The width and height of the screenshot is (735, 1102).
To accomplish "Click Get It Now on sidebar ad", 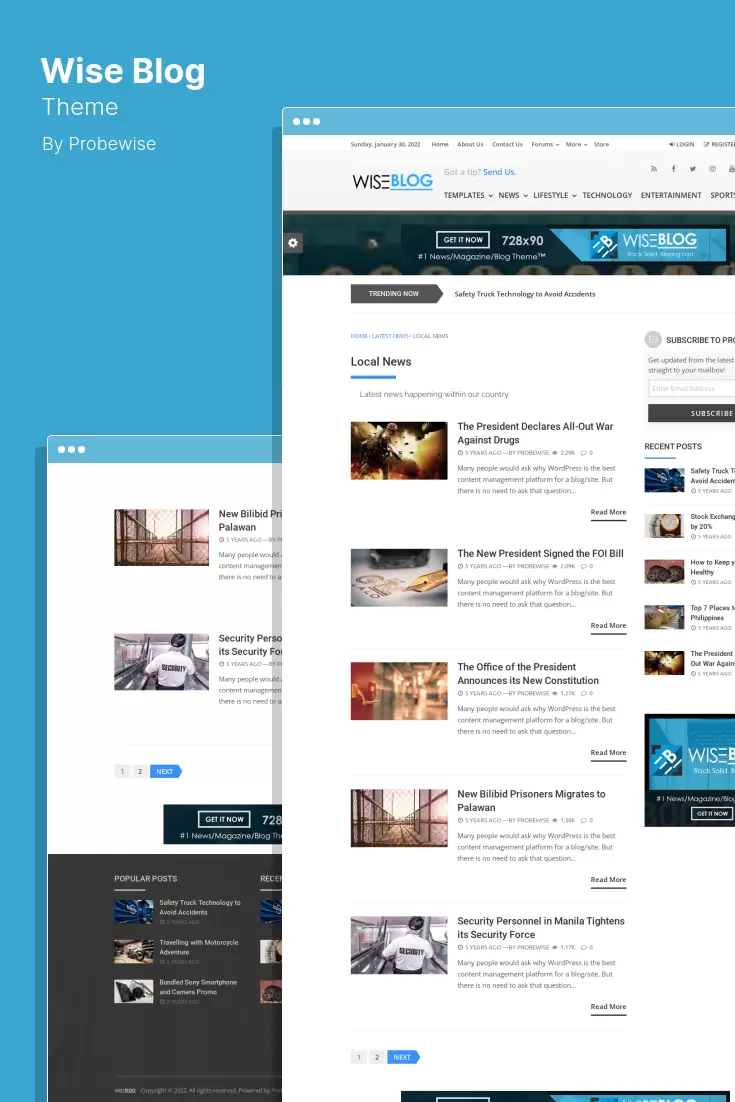I will point(713,813).
